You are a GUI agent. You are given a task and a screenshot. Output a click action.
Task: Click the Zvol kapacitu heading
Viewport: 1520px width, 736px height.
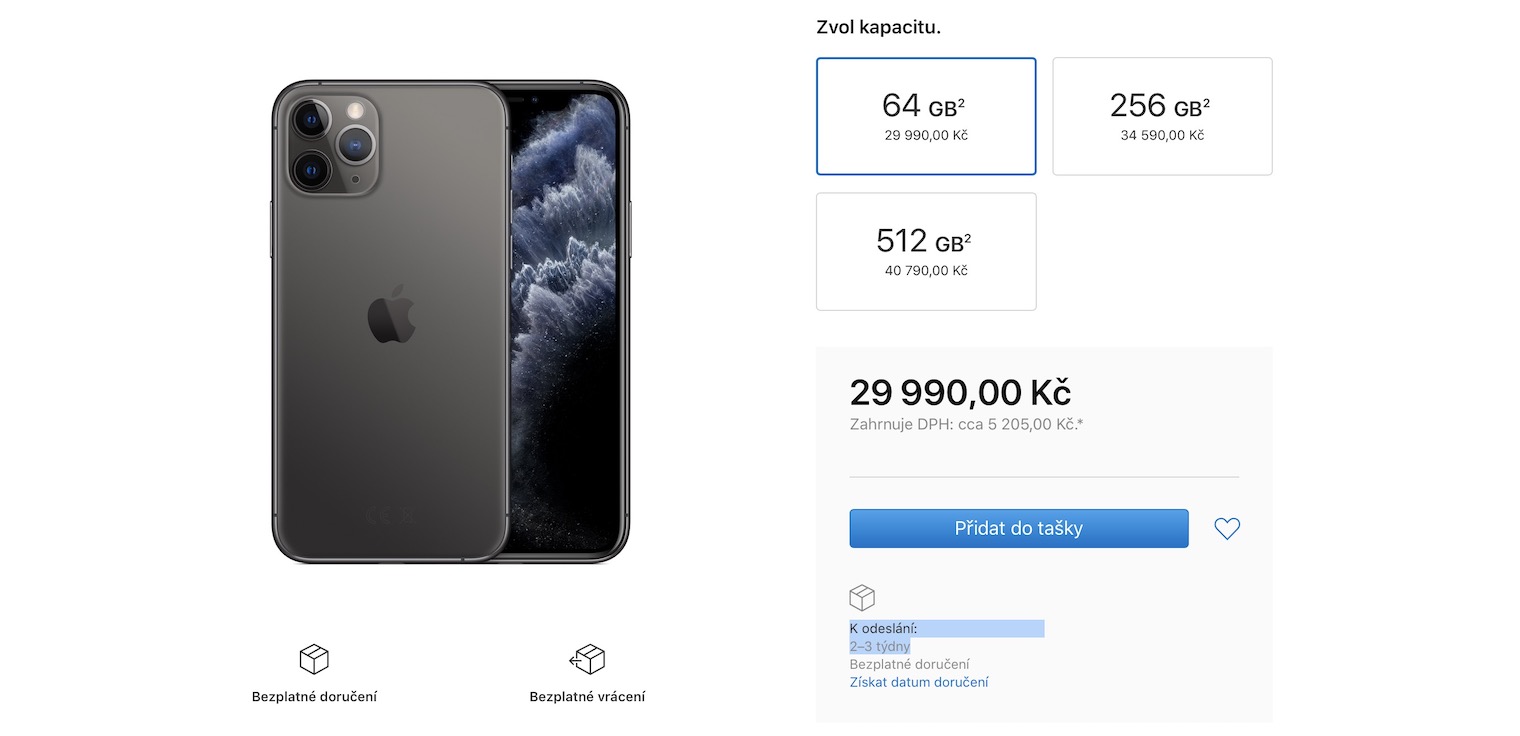pyautogui.click(x=878, y=27)
